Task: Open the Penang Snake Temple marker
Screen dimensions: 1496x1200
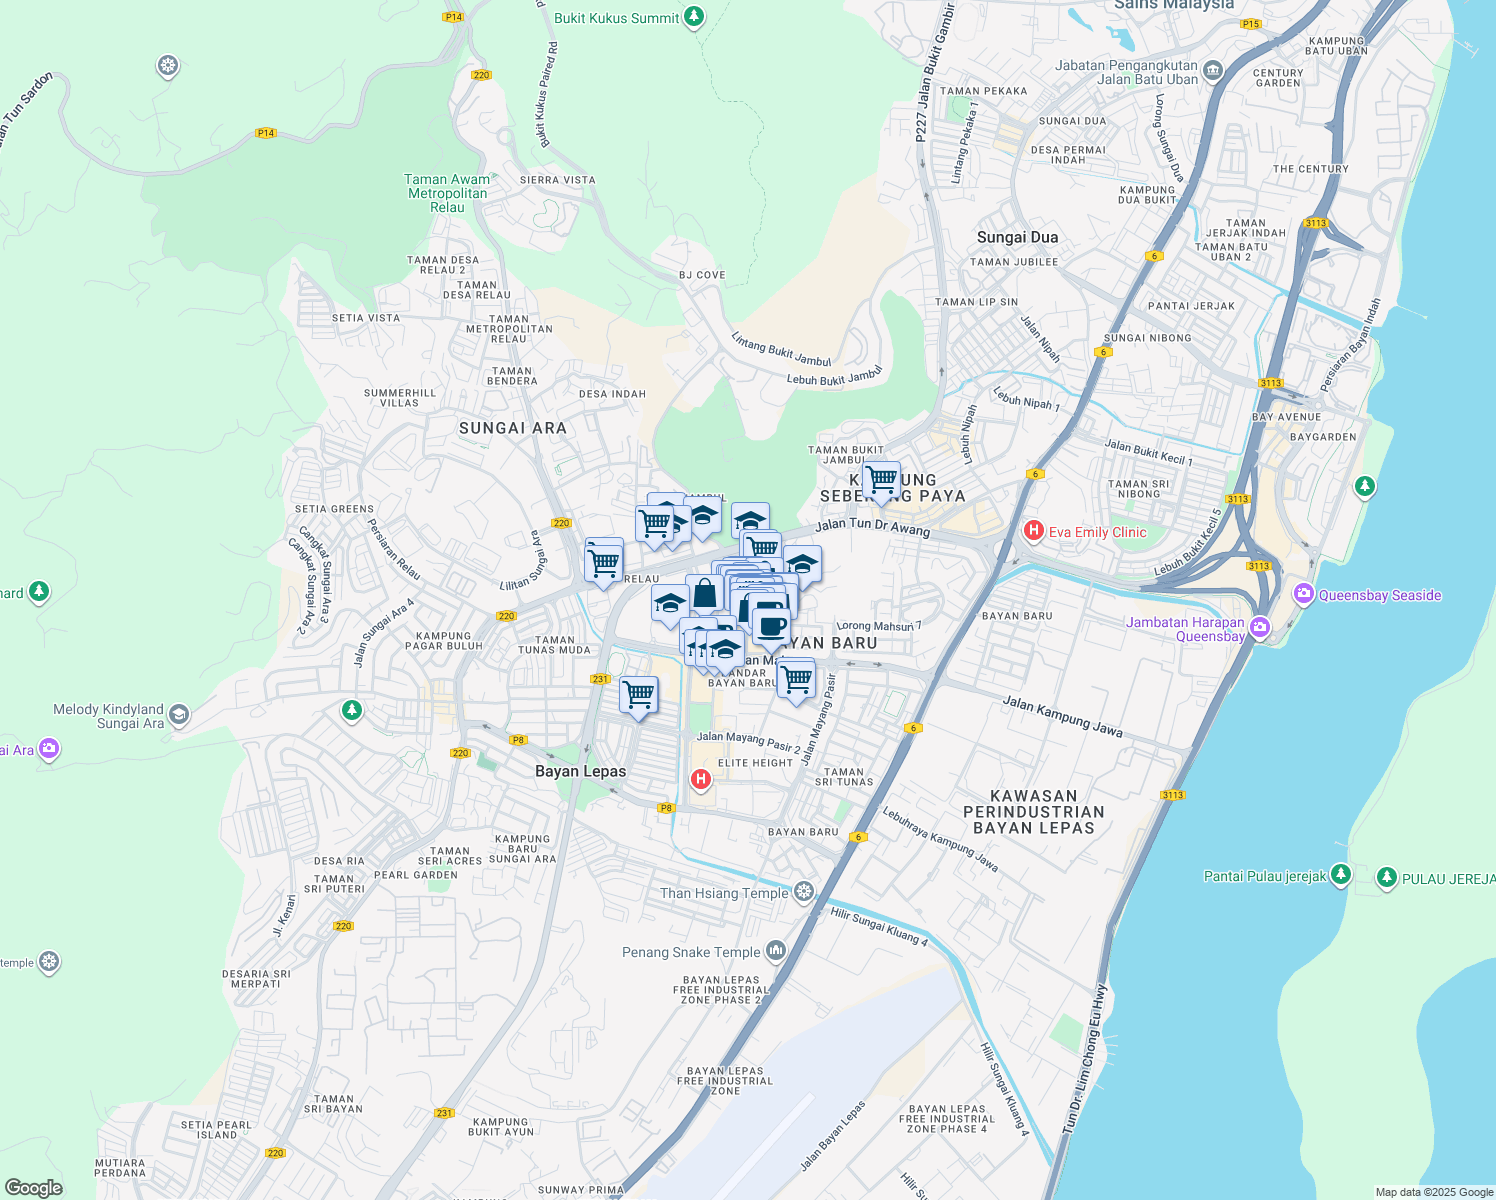Action: [778, 949]
